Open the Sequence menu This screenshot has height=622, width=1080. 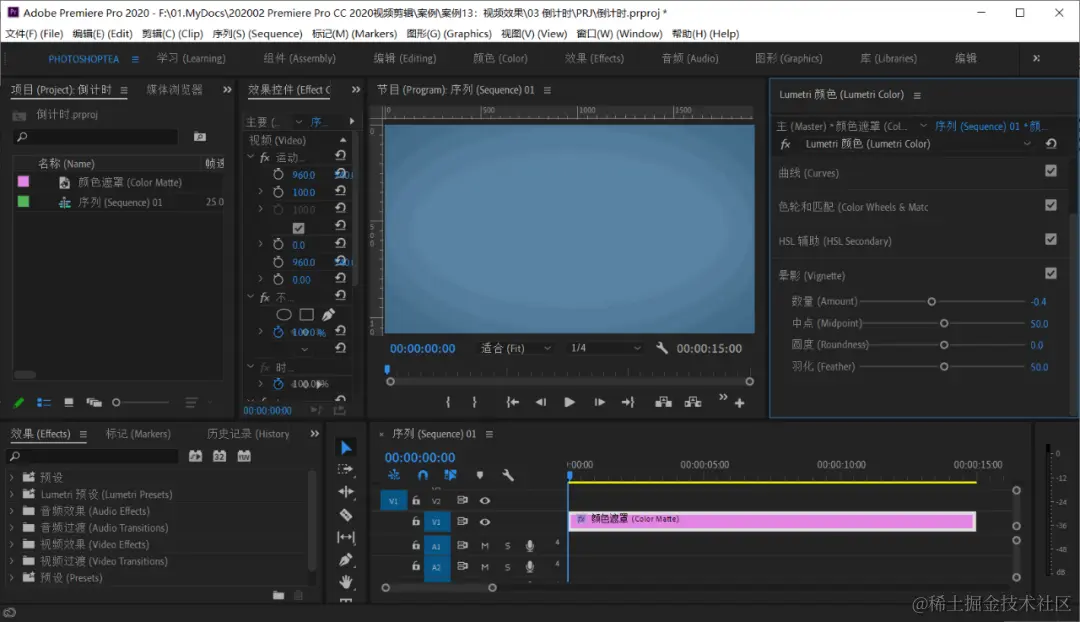(x=257, y=34)
